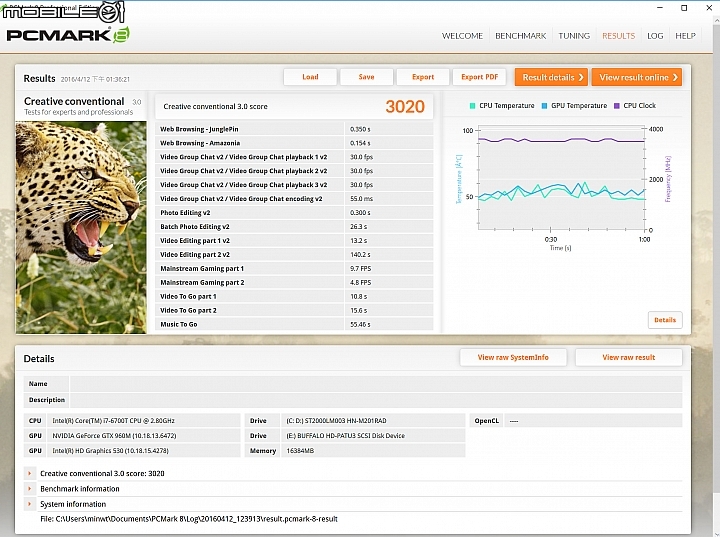Screen dimensions: 720x537
Task: Go to the LOG tab
Action: pyautogui.click(x=655, y=36)
